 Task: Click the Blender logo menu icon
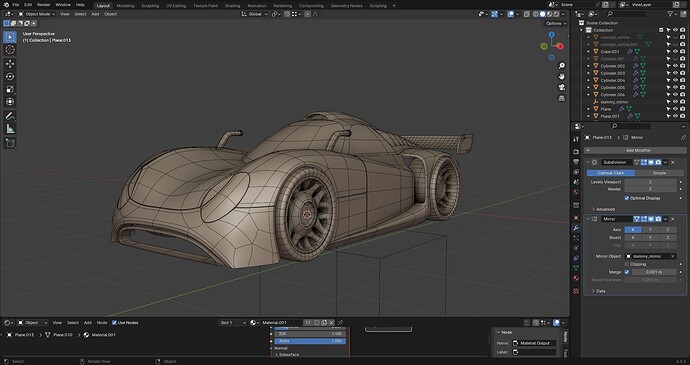6,4
